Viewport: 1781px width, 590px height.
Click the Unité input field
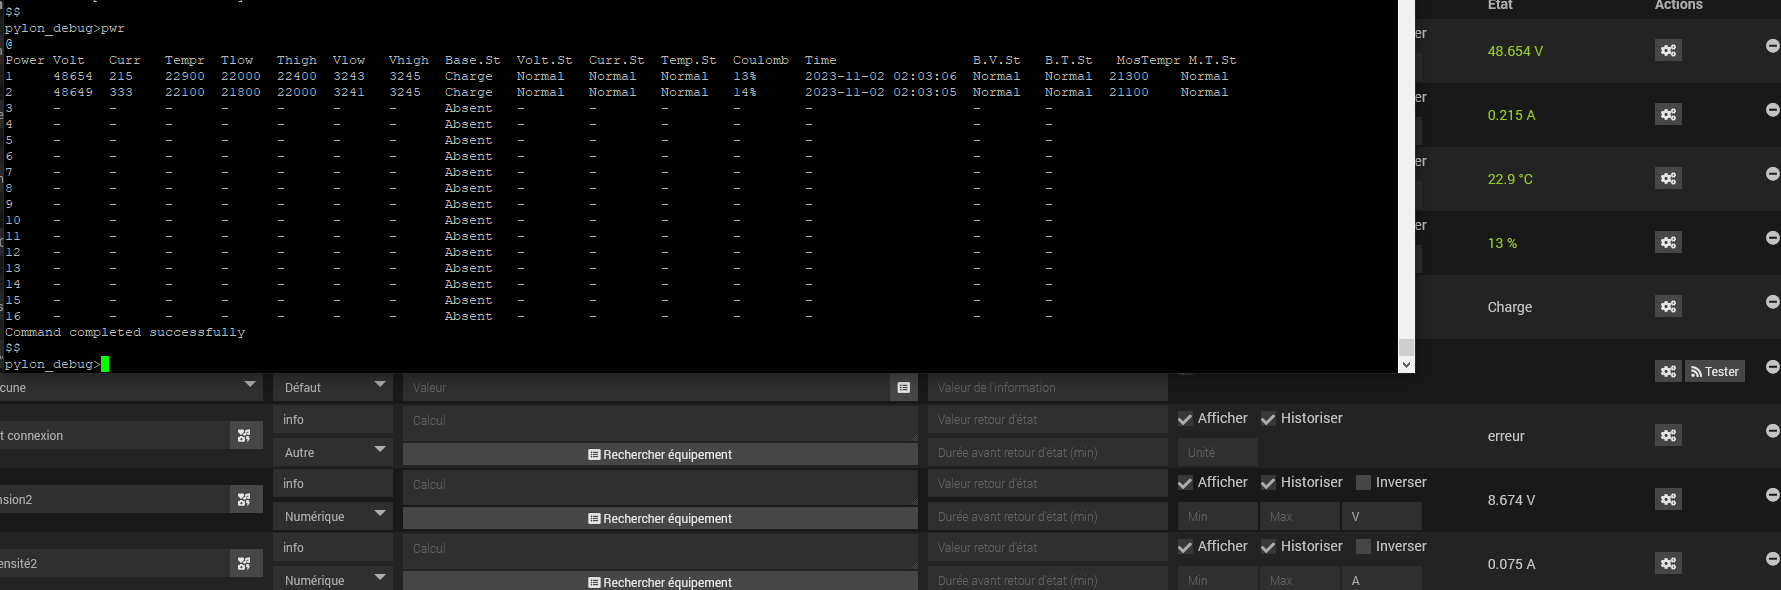tap(1216, 453)
